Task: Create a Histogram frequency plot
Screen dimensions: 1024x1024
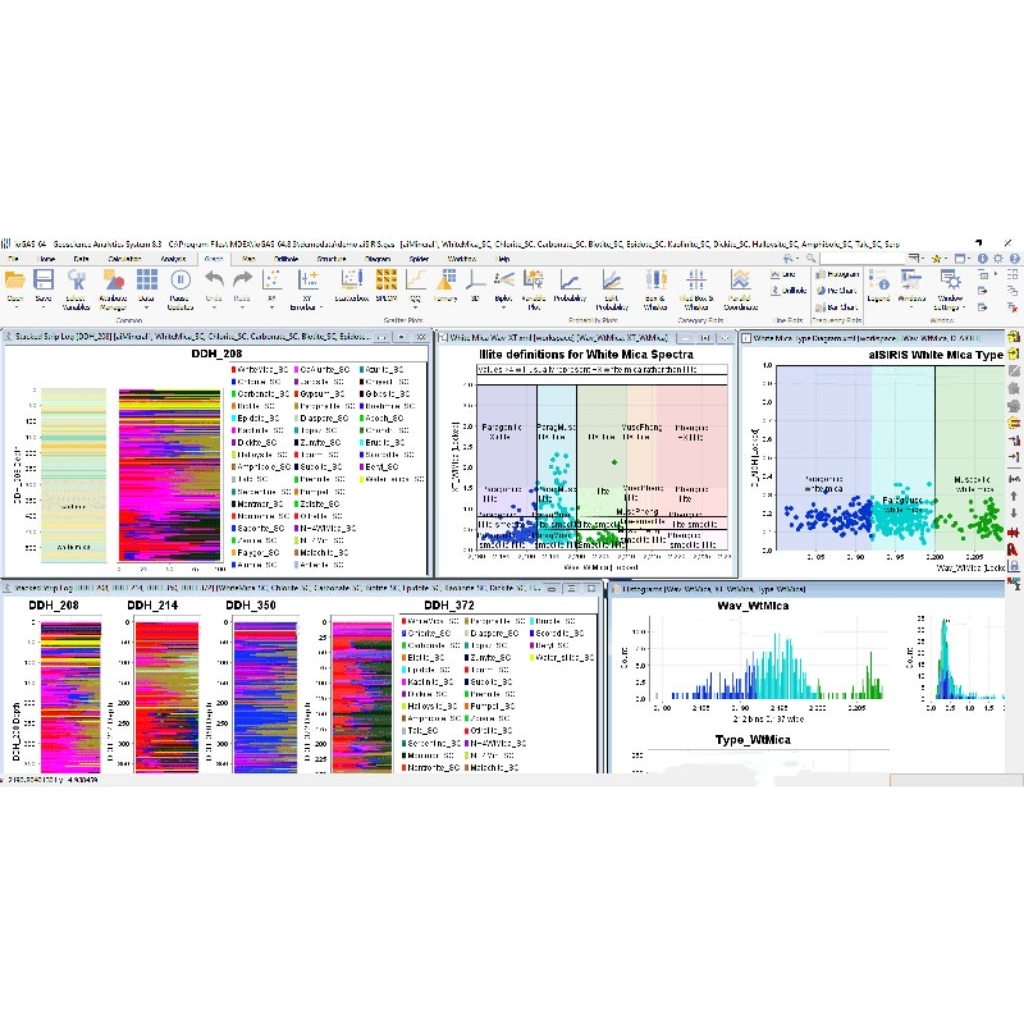Action: pyautogui.click(x=837, y=274)
